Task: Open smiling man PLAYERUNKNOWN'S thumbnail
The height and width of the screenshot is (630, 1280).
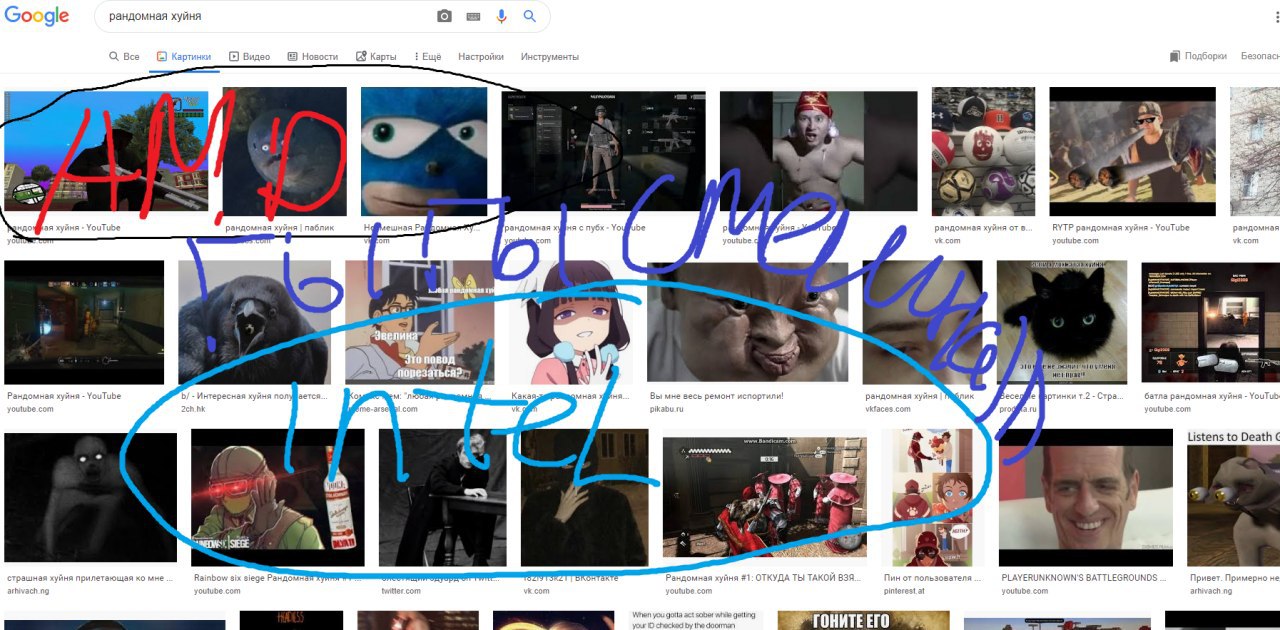Action: [1085, 498]
